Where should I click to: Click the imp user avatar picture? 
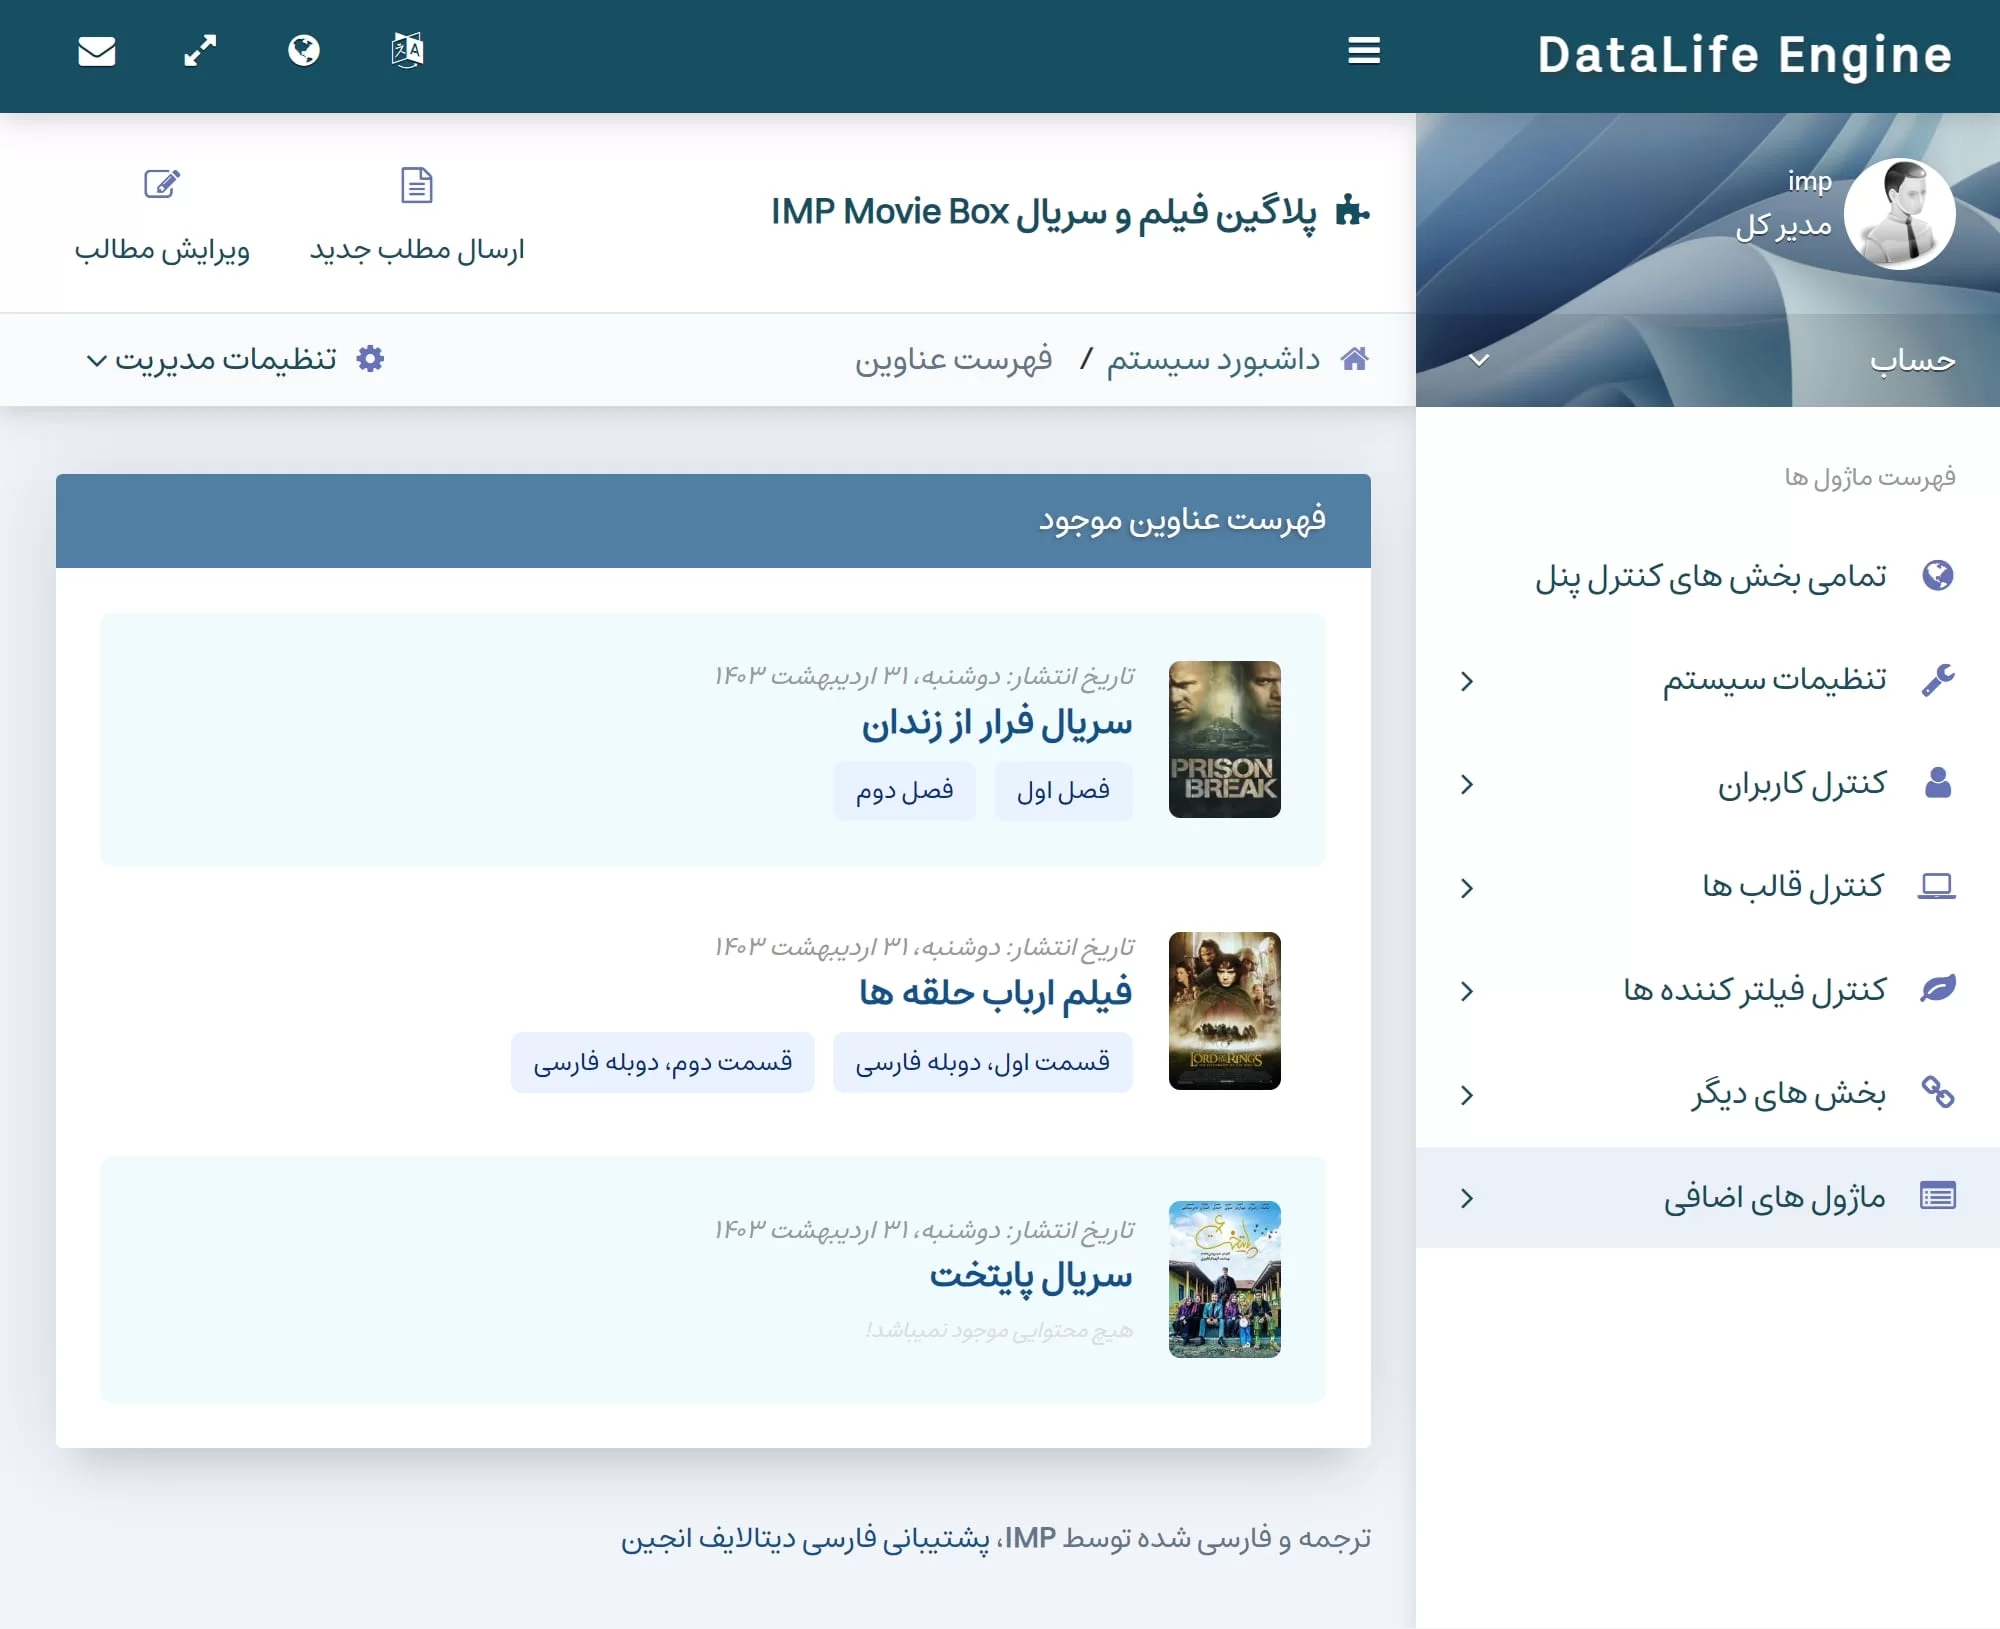pyautogui.click(x=1899, y=214)
